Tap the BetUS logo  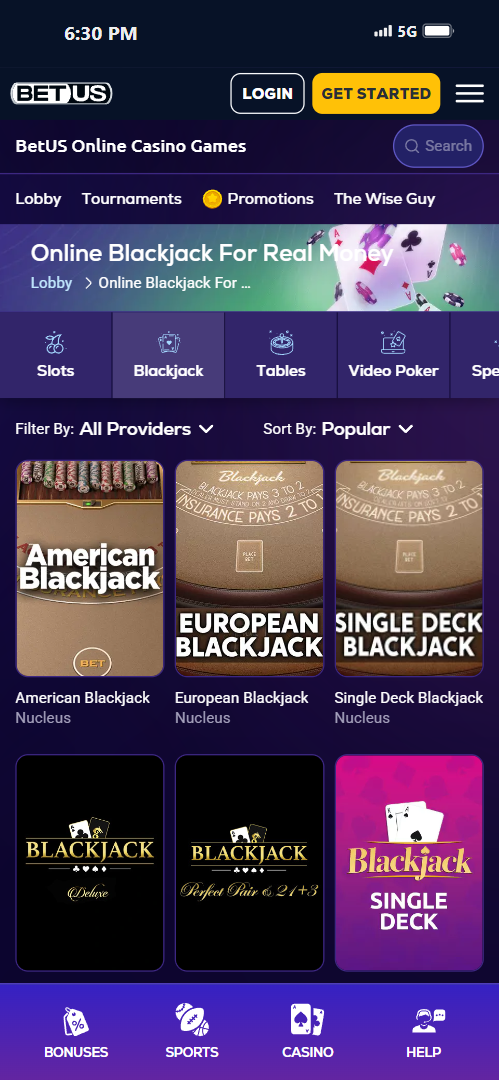click(x=61, y=93)
